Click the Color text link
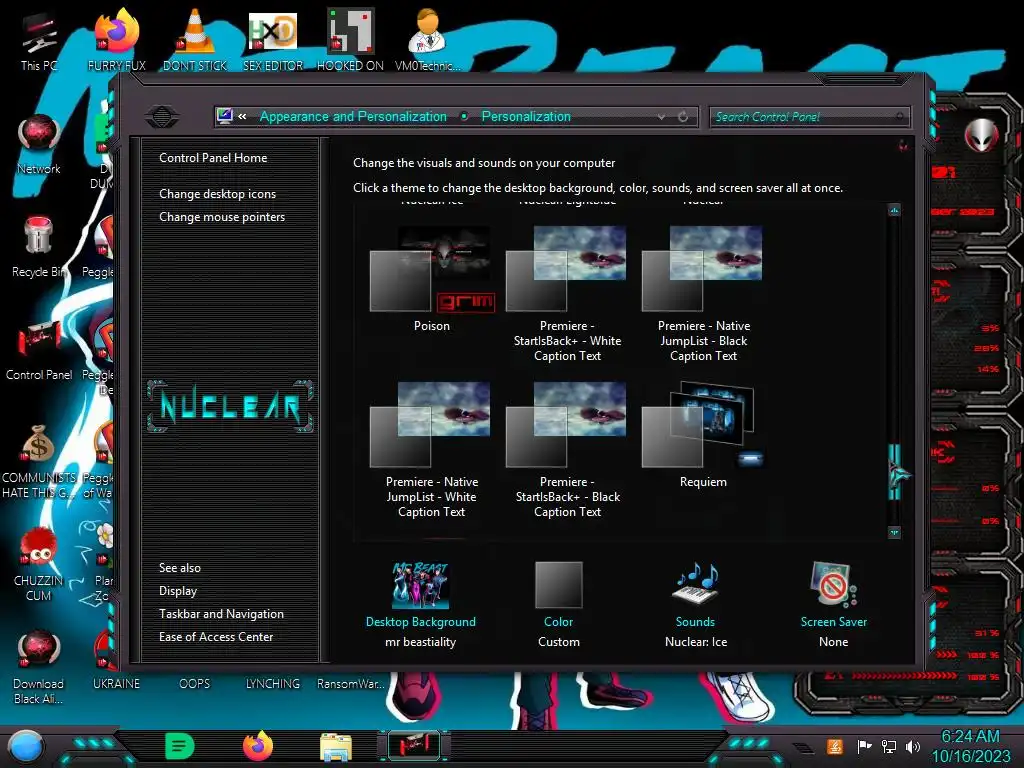This screenshot has width=1024, height=768. (x=558, y=622)
